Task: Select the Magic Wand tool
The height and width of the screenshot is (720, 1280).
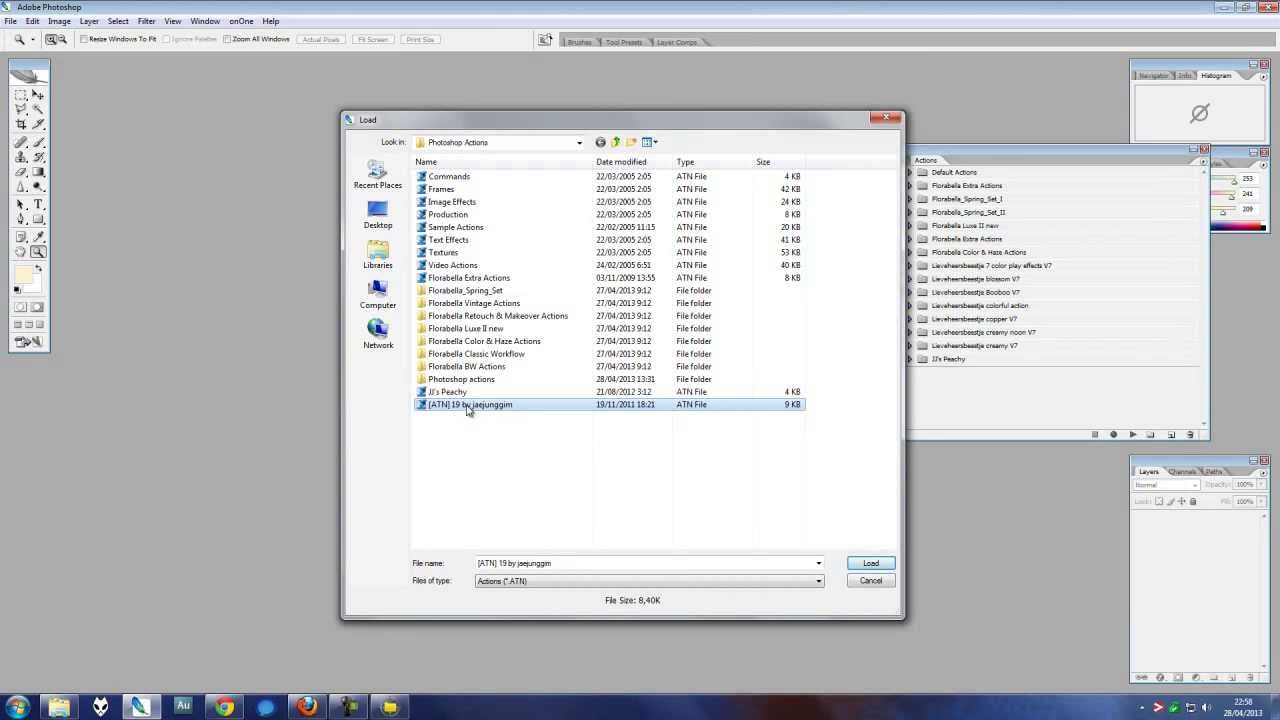Action: 38,109
